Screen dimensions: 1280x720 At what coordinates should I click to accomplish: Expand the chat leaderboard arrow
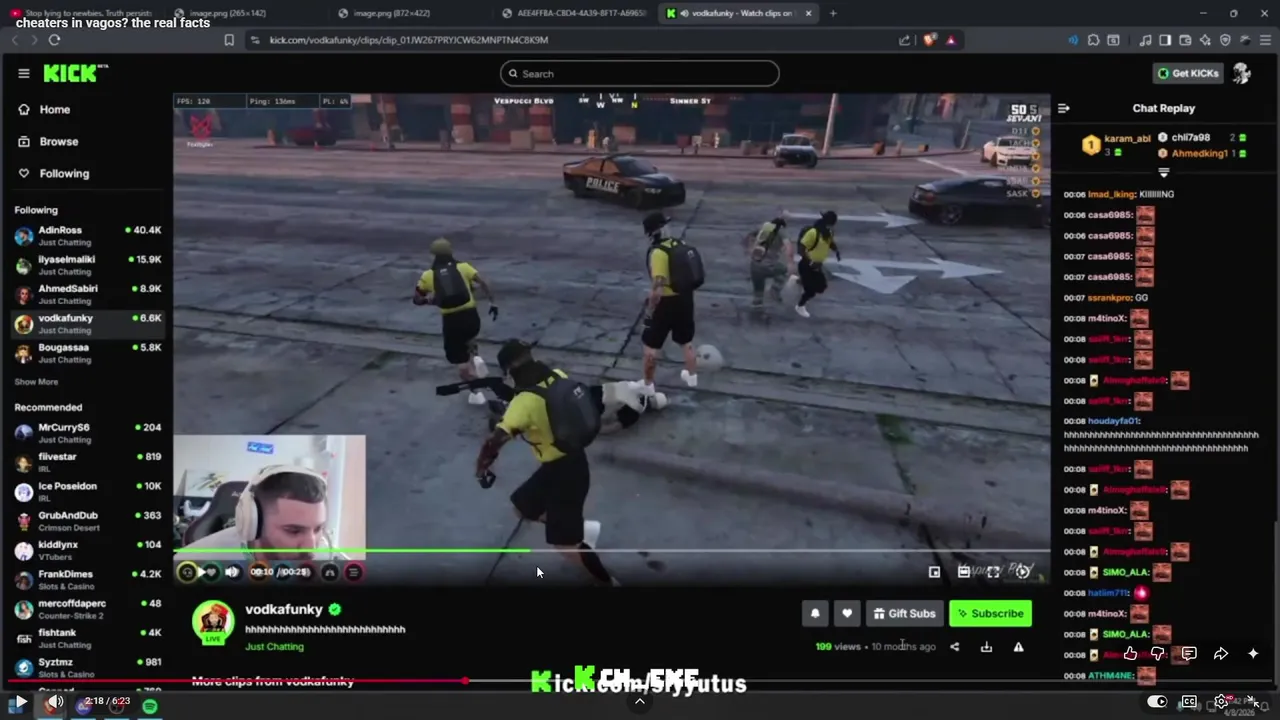click(1163, 172)
